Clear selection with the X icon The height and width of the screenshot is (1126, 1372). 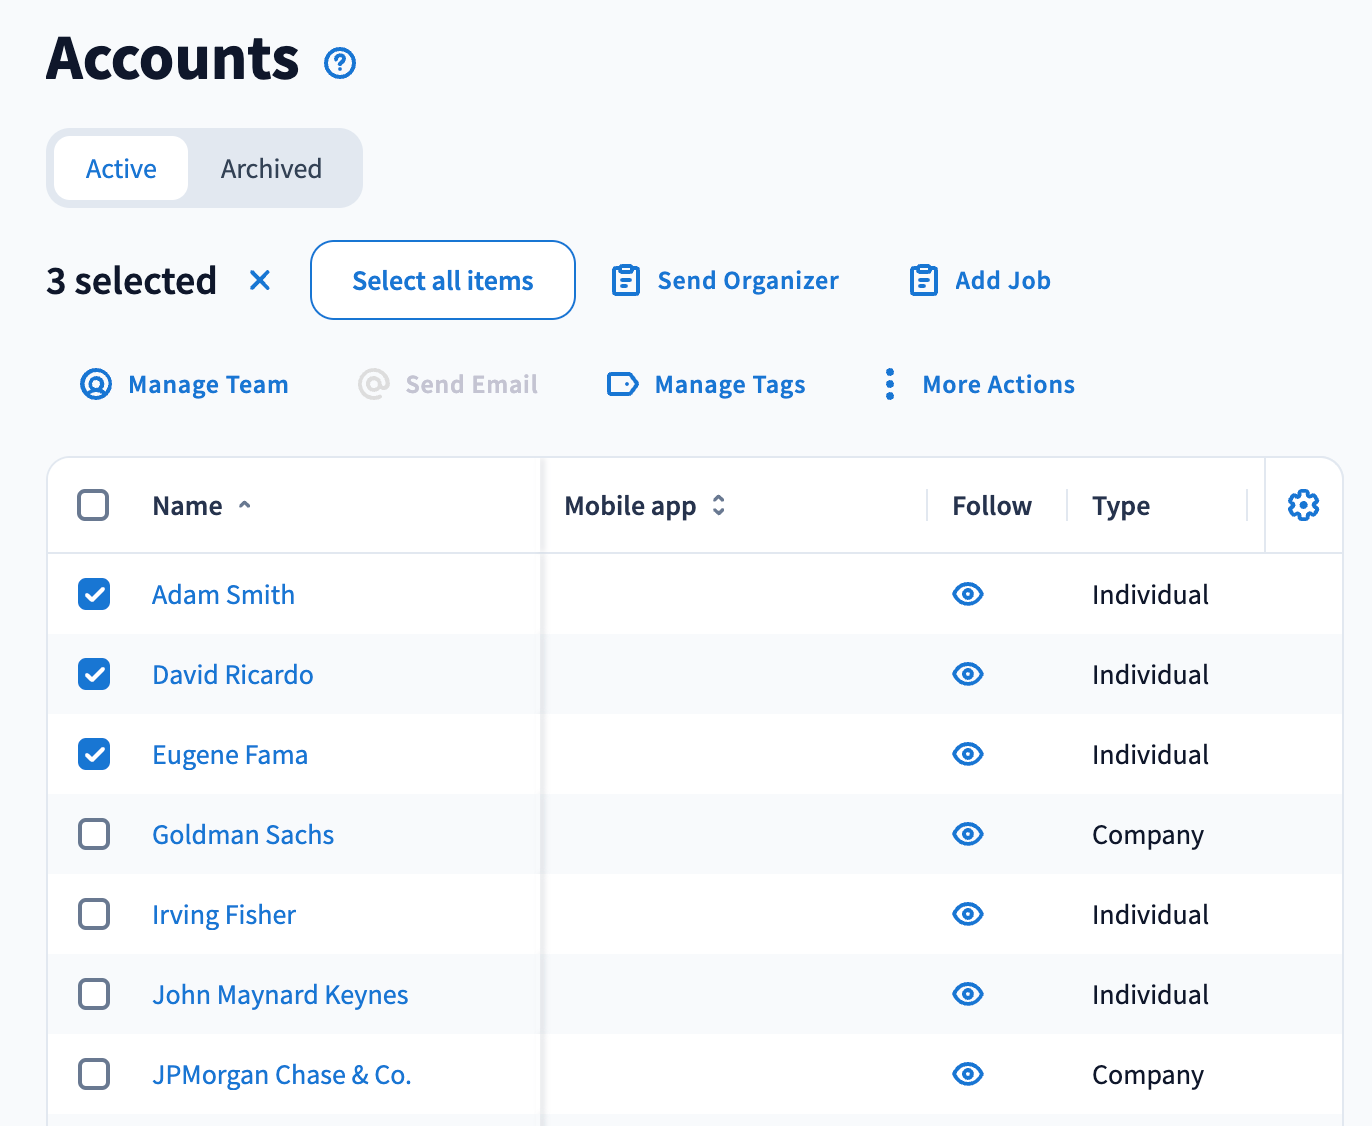click(x=260, y=281)
